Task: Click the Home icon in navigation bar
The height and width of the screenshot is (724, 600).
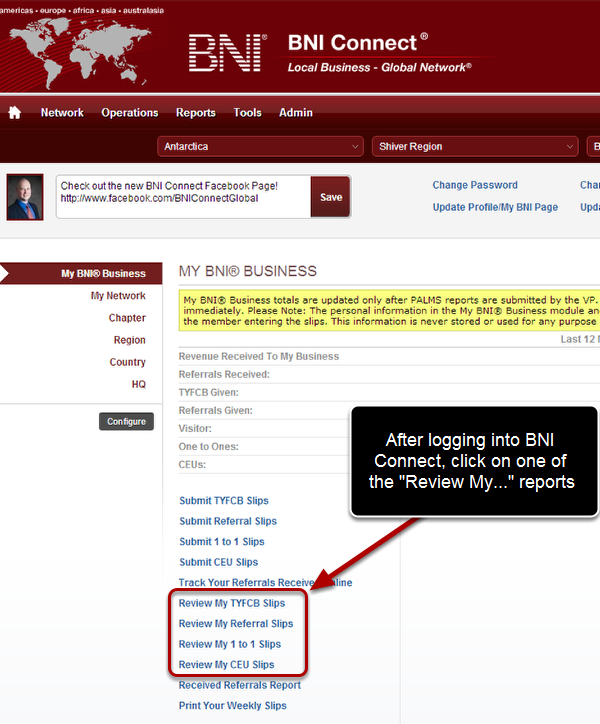Action: (x=14, y=113)
